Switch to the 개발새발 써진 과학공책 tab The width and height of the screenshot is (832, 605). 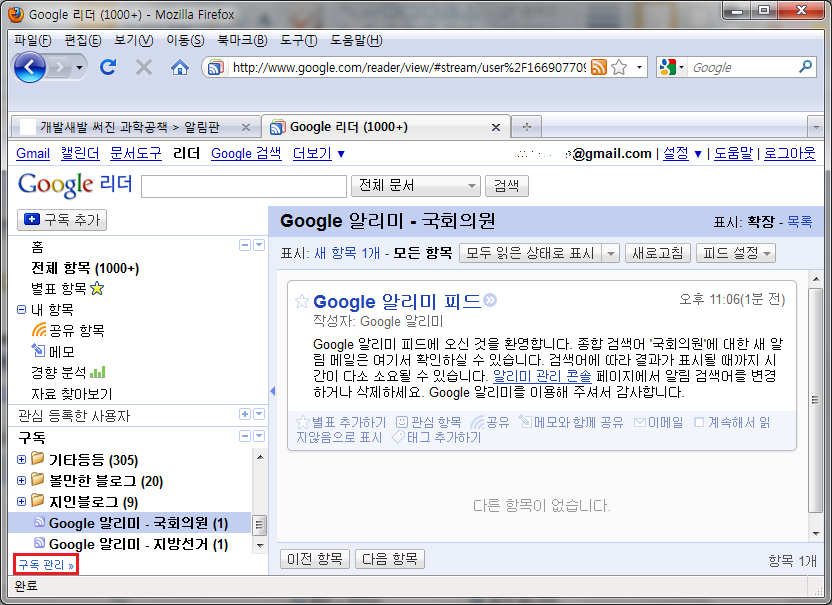click(130, 127)
